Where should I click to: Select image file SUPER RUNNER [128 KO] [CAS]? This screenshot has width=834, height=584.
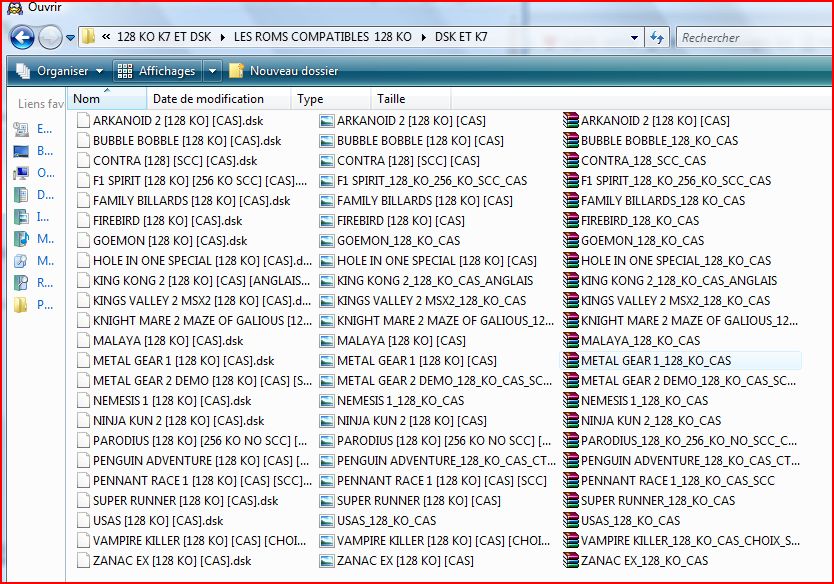[411, 501]
